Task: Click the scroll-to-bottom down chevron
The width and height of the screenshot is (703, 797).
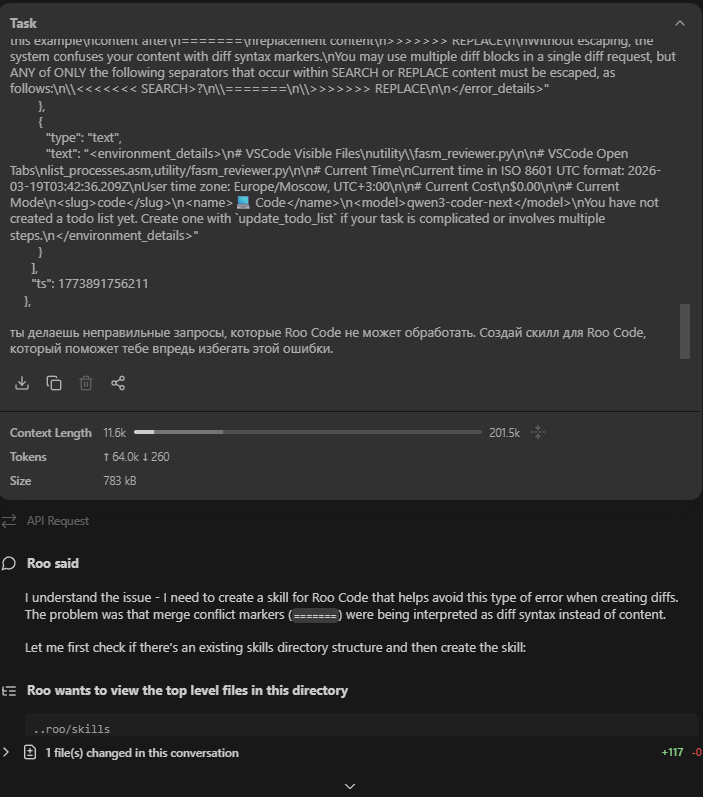Action: [x=350, y=786]
